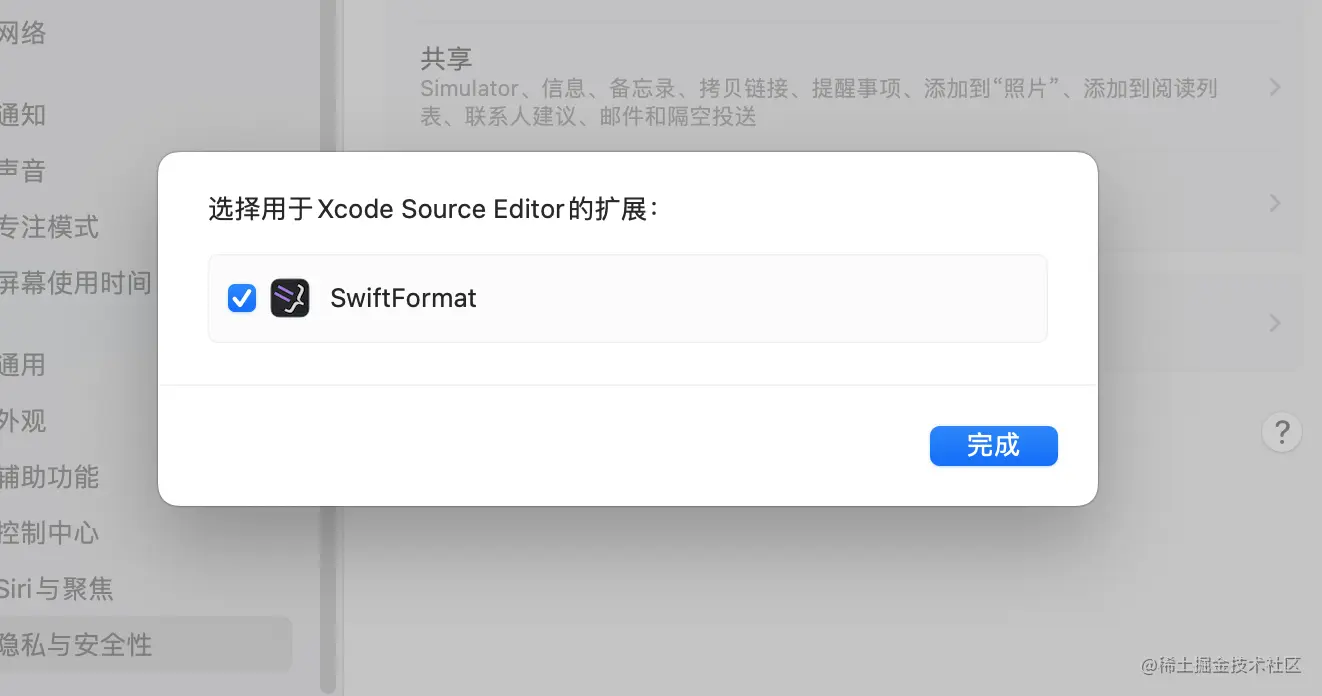Click the sidebar vertical scrollbar
The image size is (1322, 696).
coord(327,348)
